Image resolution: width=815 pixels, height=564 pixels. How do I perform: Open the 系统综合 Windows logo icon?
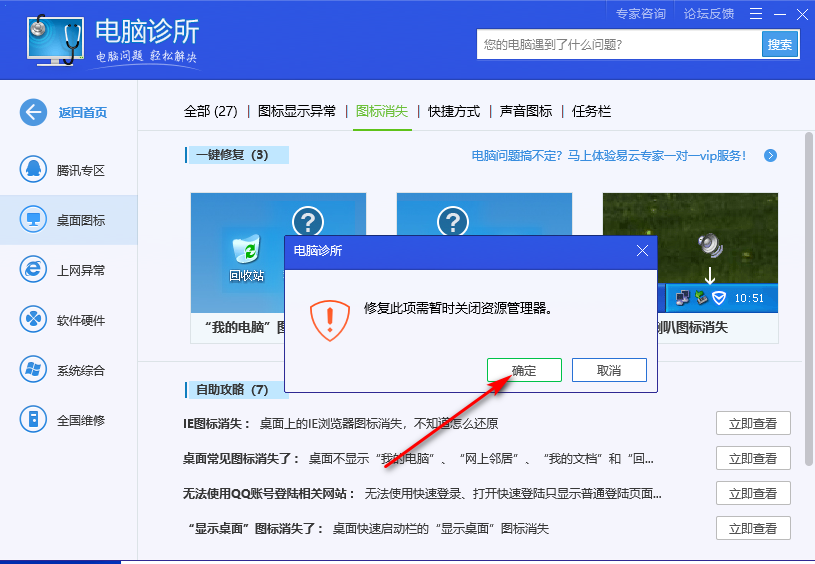(x=33, y=370)
